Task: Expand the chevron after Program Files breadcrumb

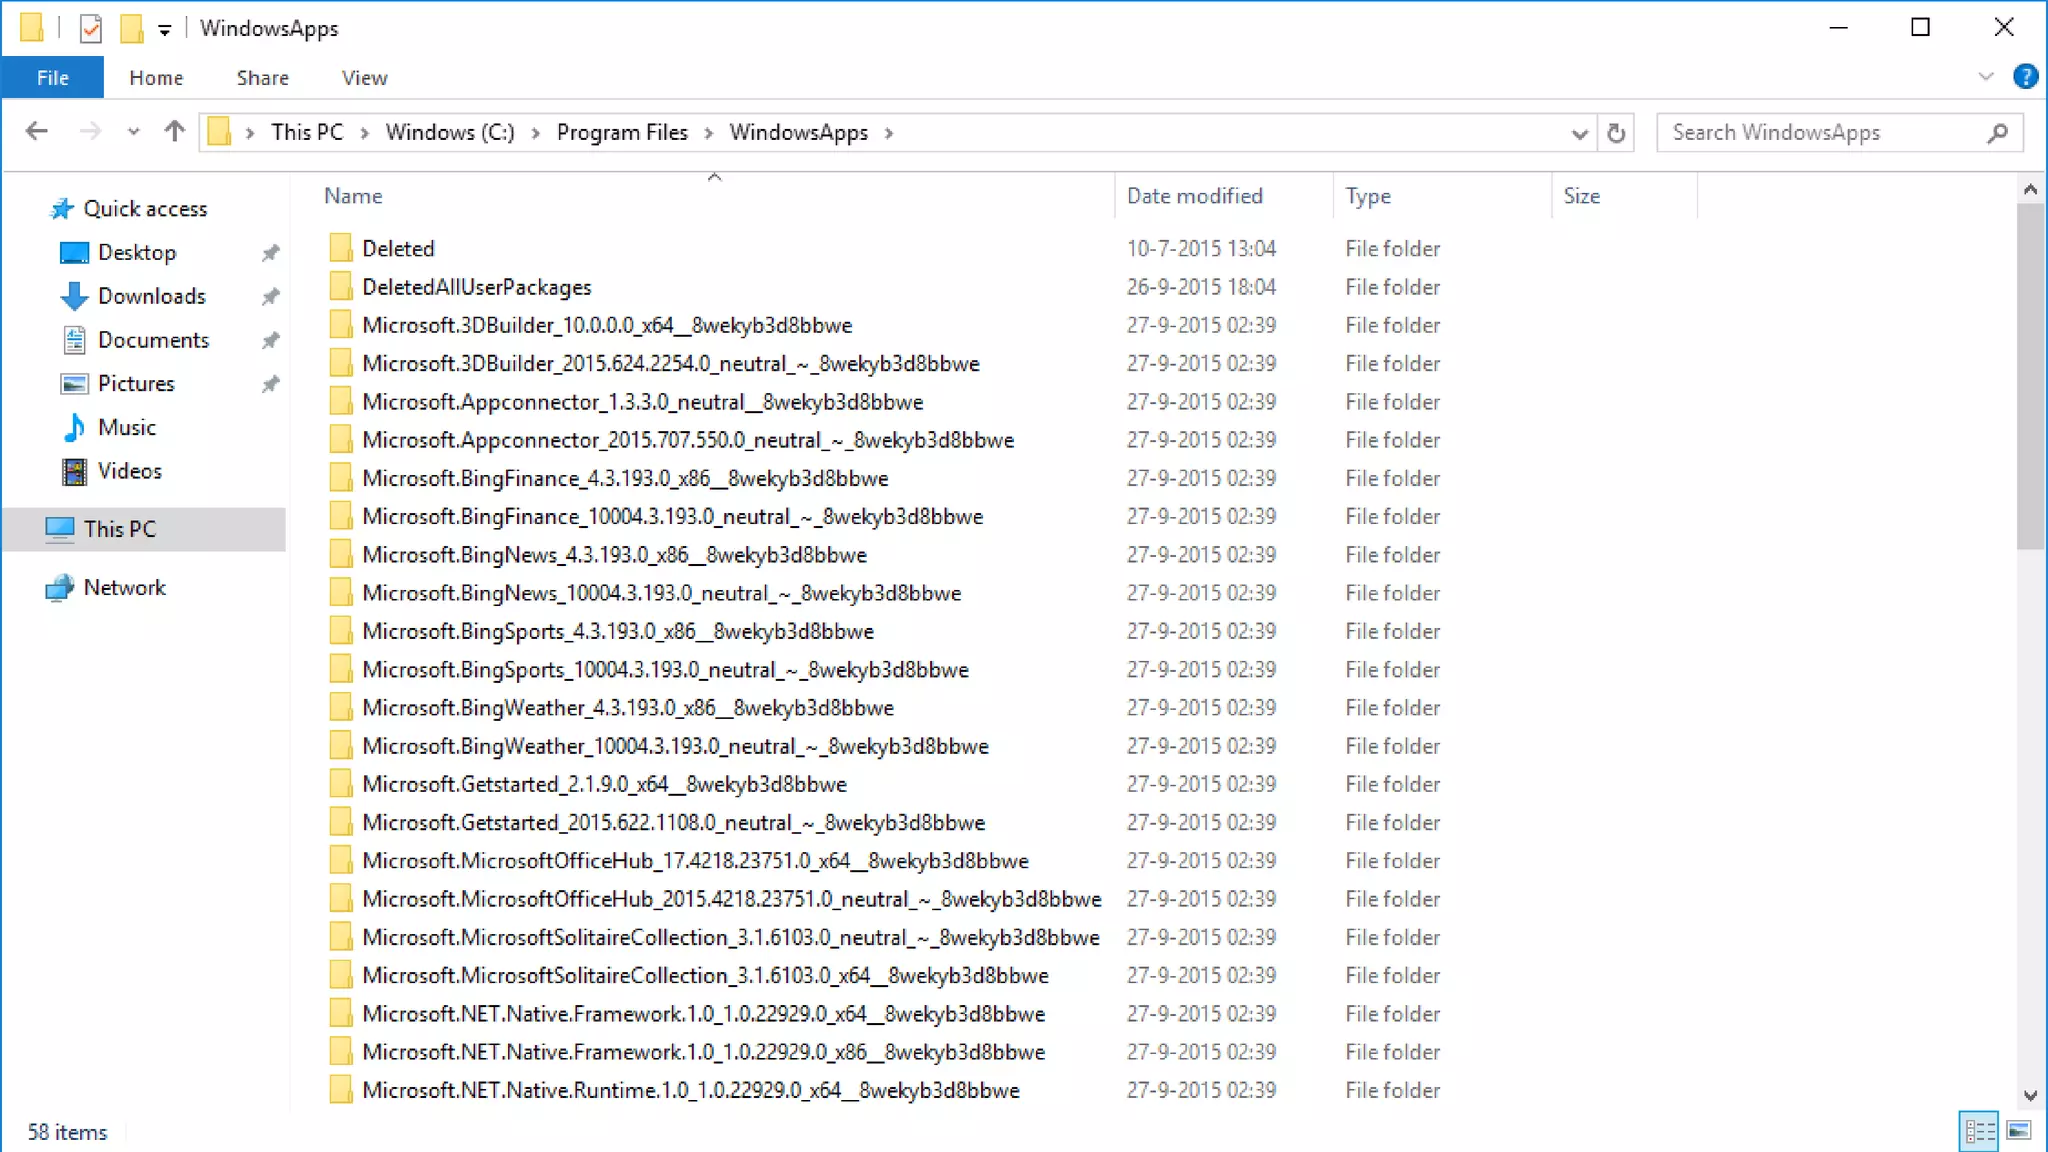Action: pos(709,133)
